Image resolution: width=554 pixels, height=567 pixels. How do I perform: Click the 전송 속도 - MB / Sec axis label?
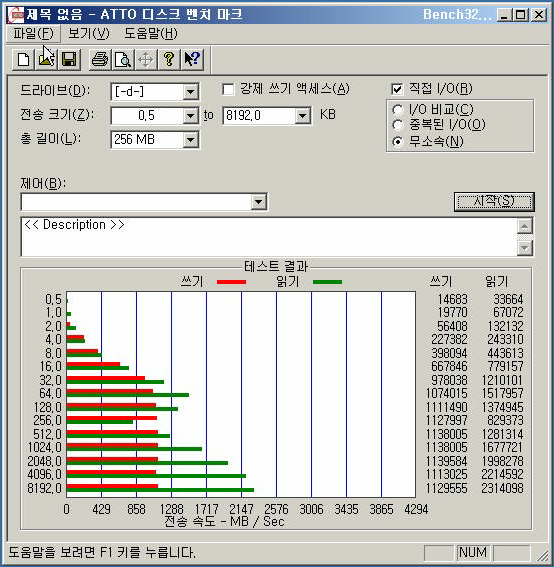point(225,521)
